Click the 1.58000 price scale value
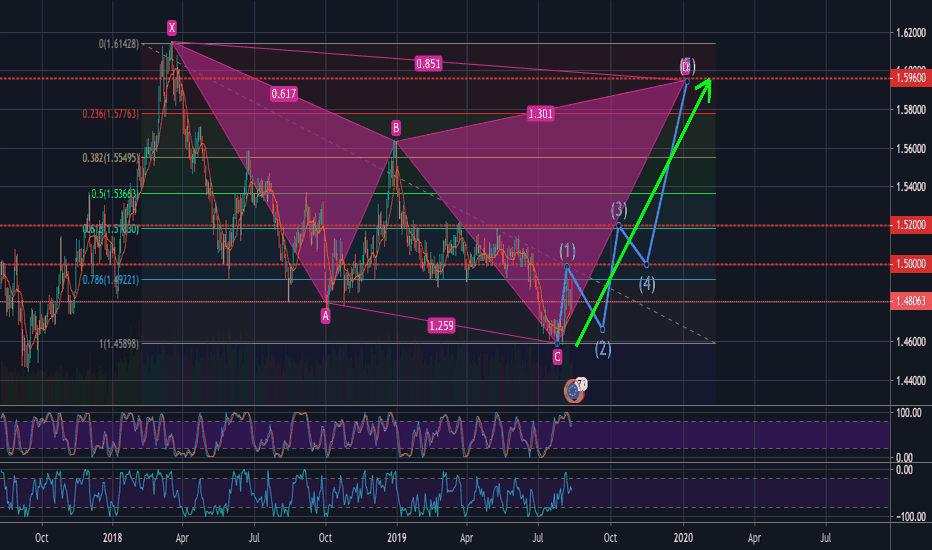 (911, 110)
